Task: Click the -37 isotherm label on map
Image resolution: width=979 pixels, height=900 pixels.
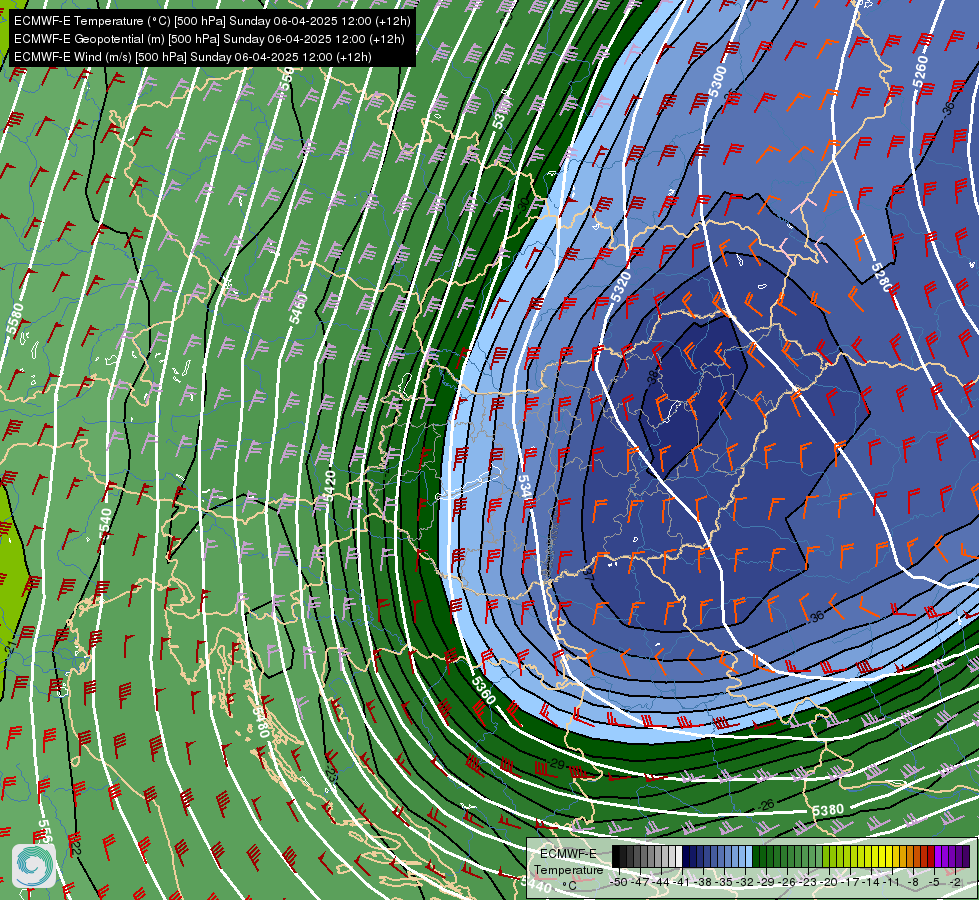Action: click(x=587, y=573)
